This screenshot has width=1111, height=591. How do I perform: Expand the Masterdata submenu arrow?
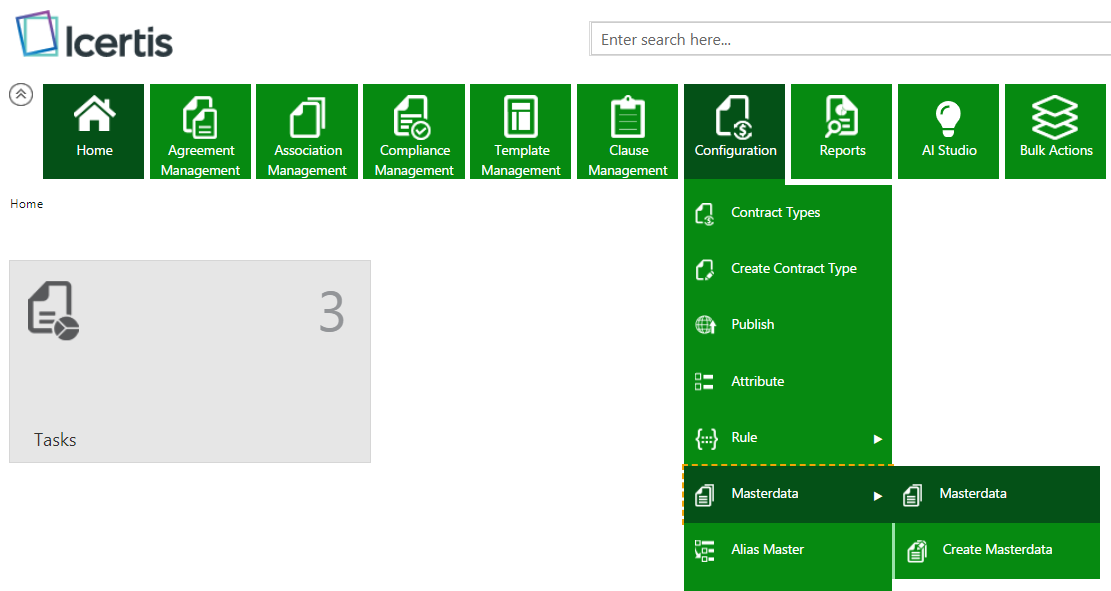point(878,495)
